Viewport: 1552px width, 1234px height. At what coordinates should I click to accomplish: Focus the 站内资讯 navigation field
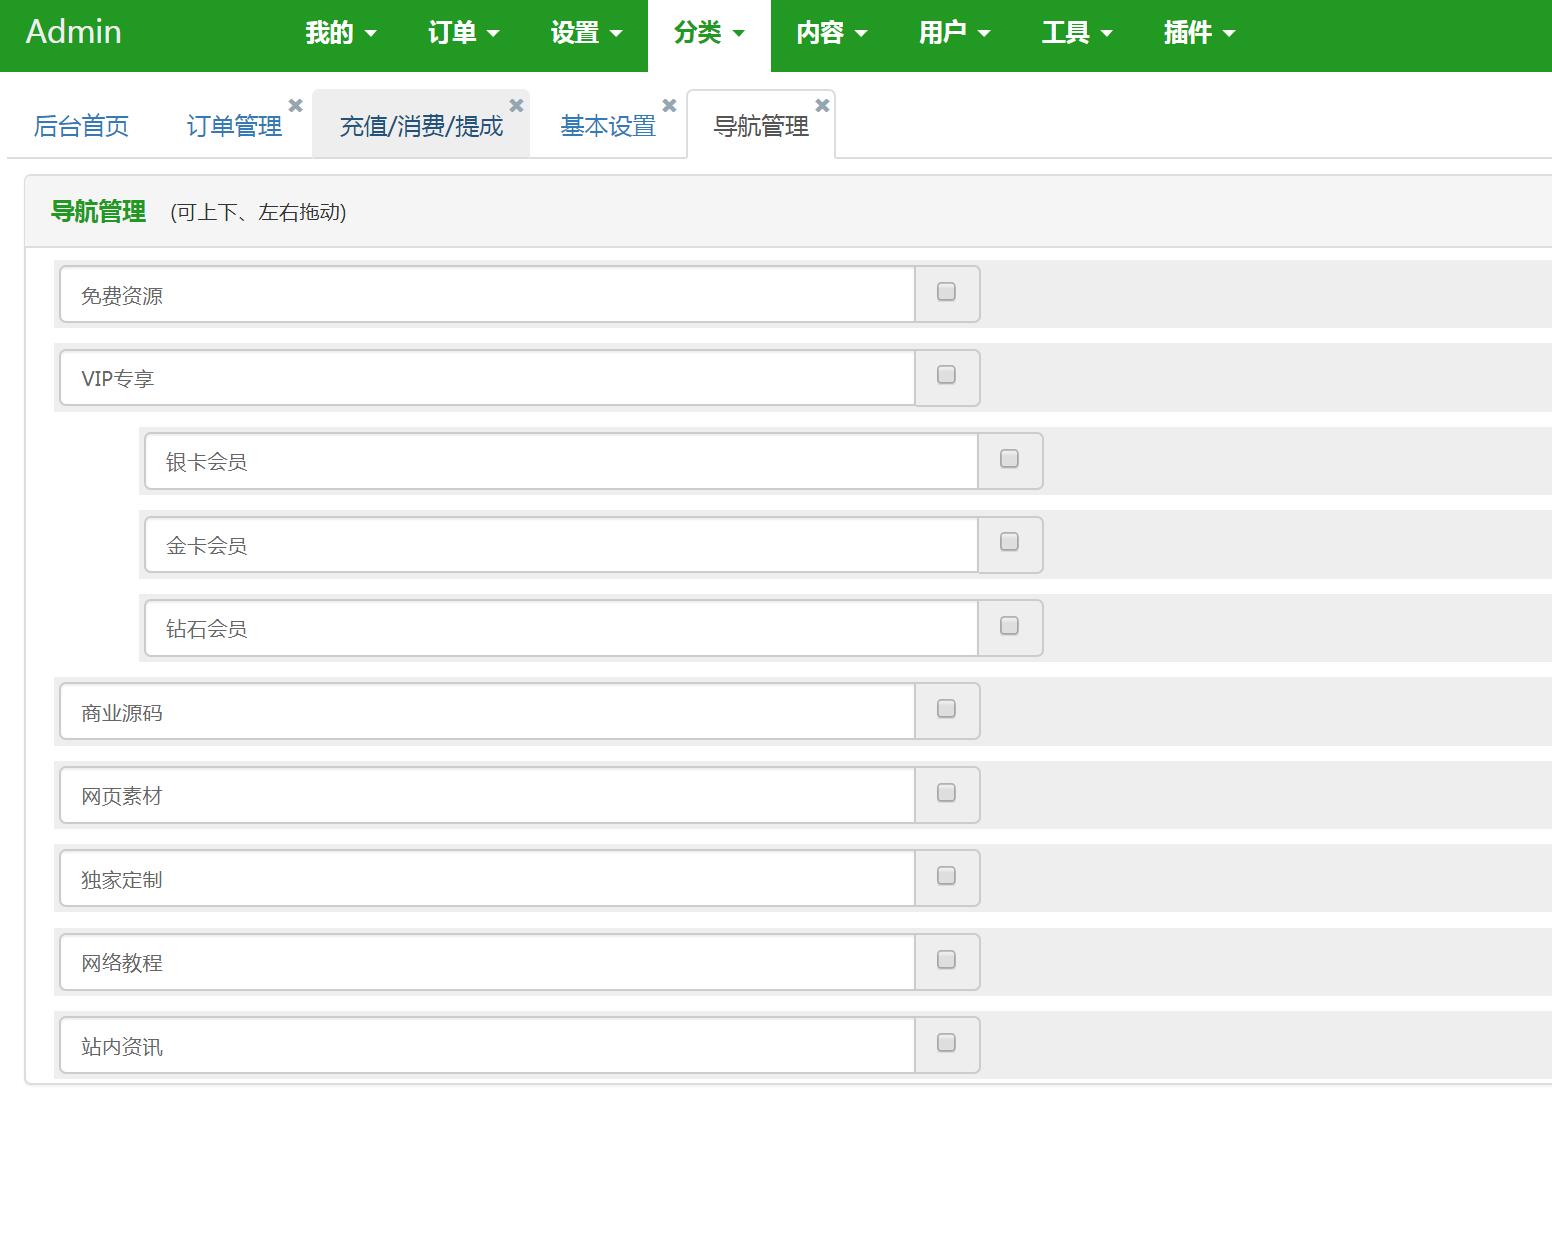point(488,1045)
